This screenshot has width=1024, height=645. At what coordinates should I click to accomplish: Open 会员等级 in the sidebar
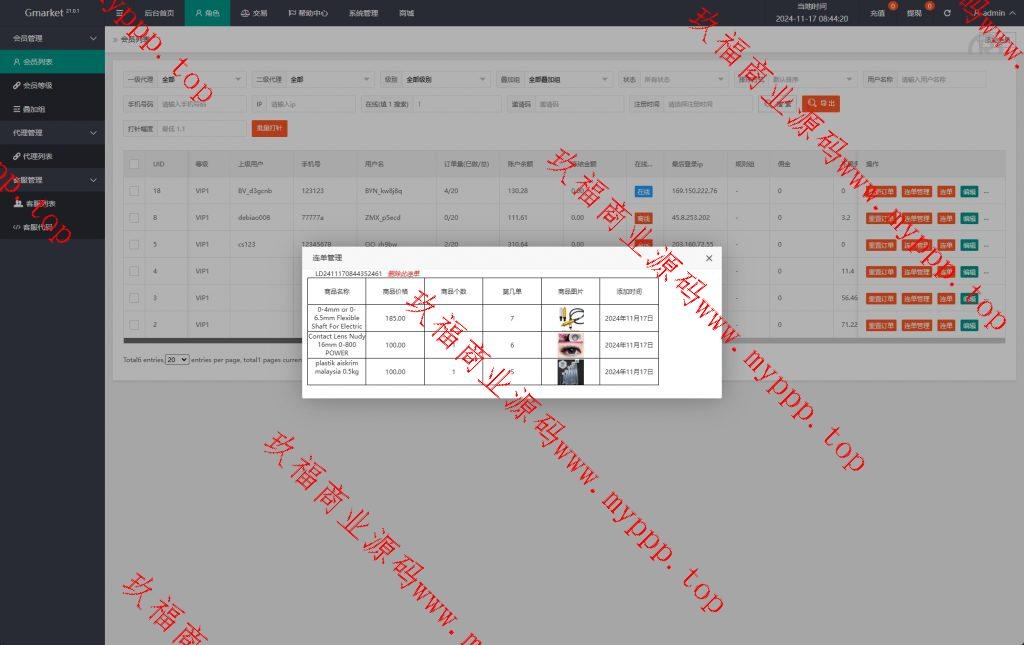pyautogui.click(x=38, y=85)
